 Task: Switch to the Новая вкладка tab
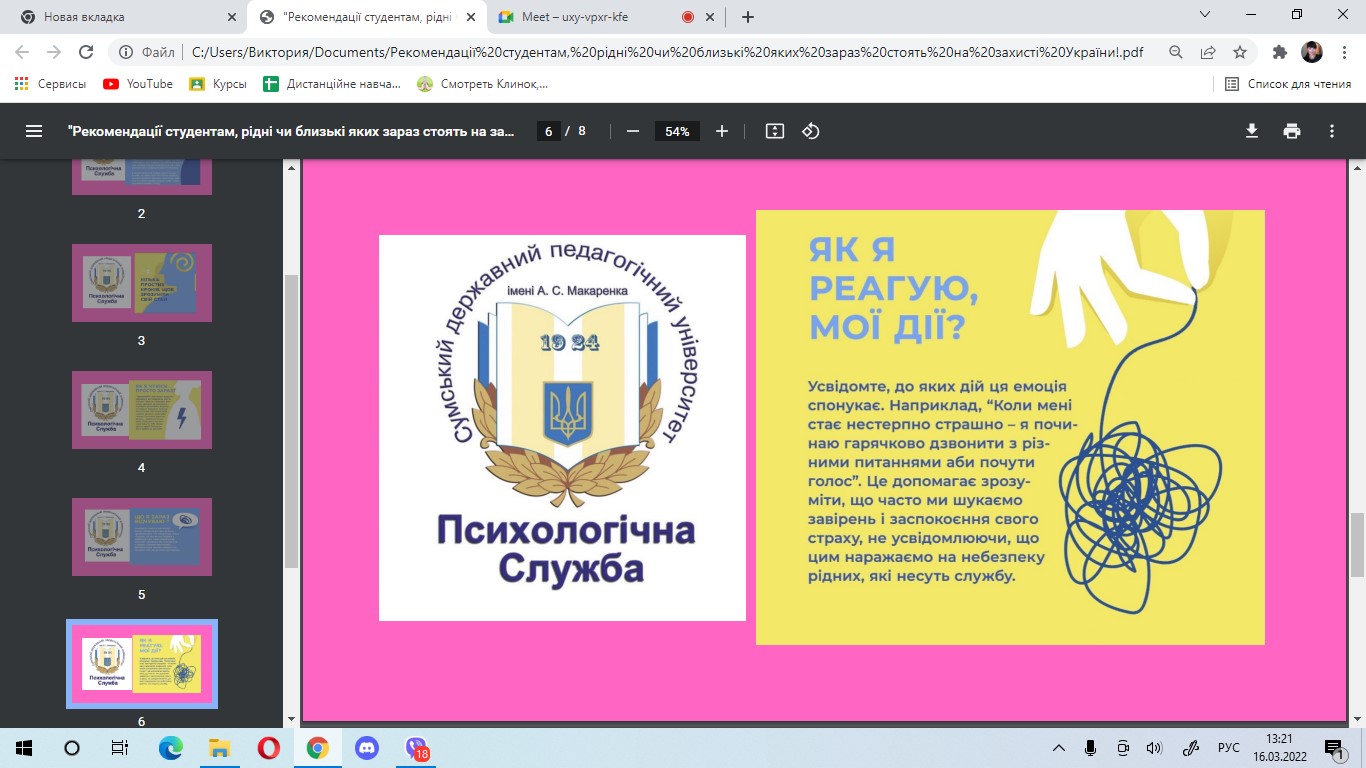point(127,17)
